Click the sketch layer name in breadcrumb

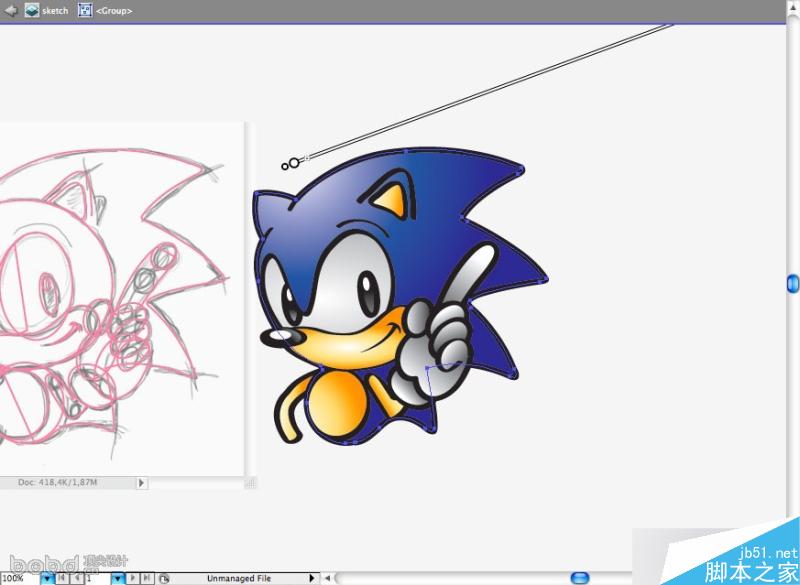pyautogui.click(x=55, y=10)
